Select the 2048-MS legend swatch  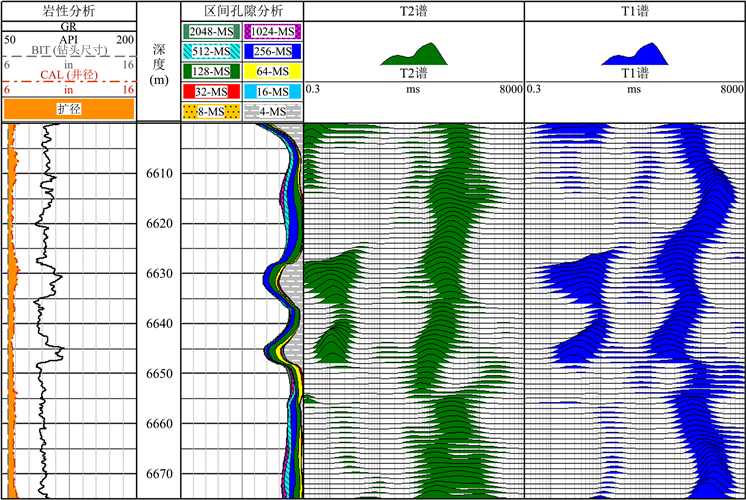pos(211,32)
